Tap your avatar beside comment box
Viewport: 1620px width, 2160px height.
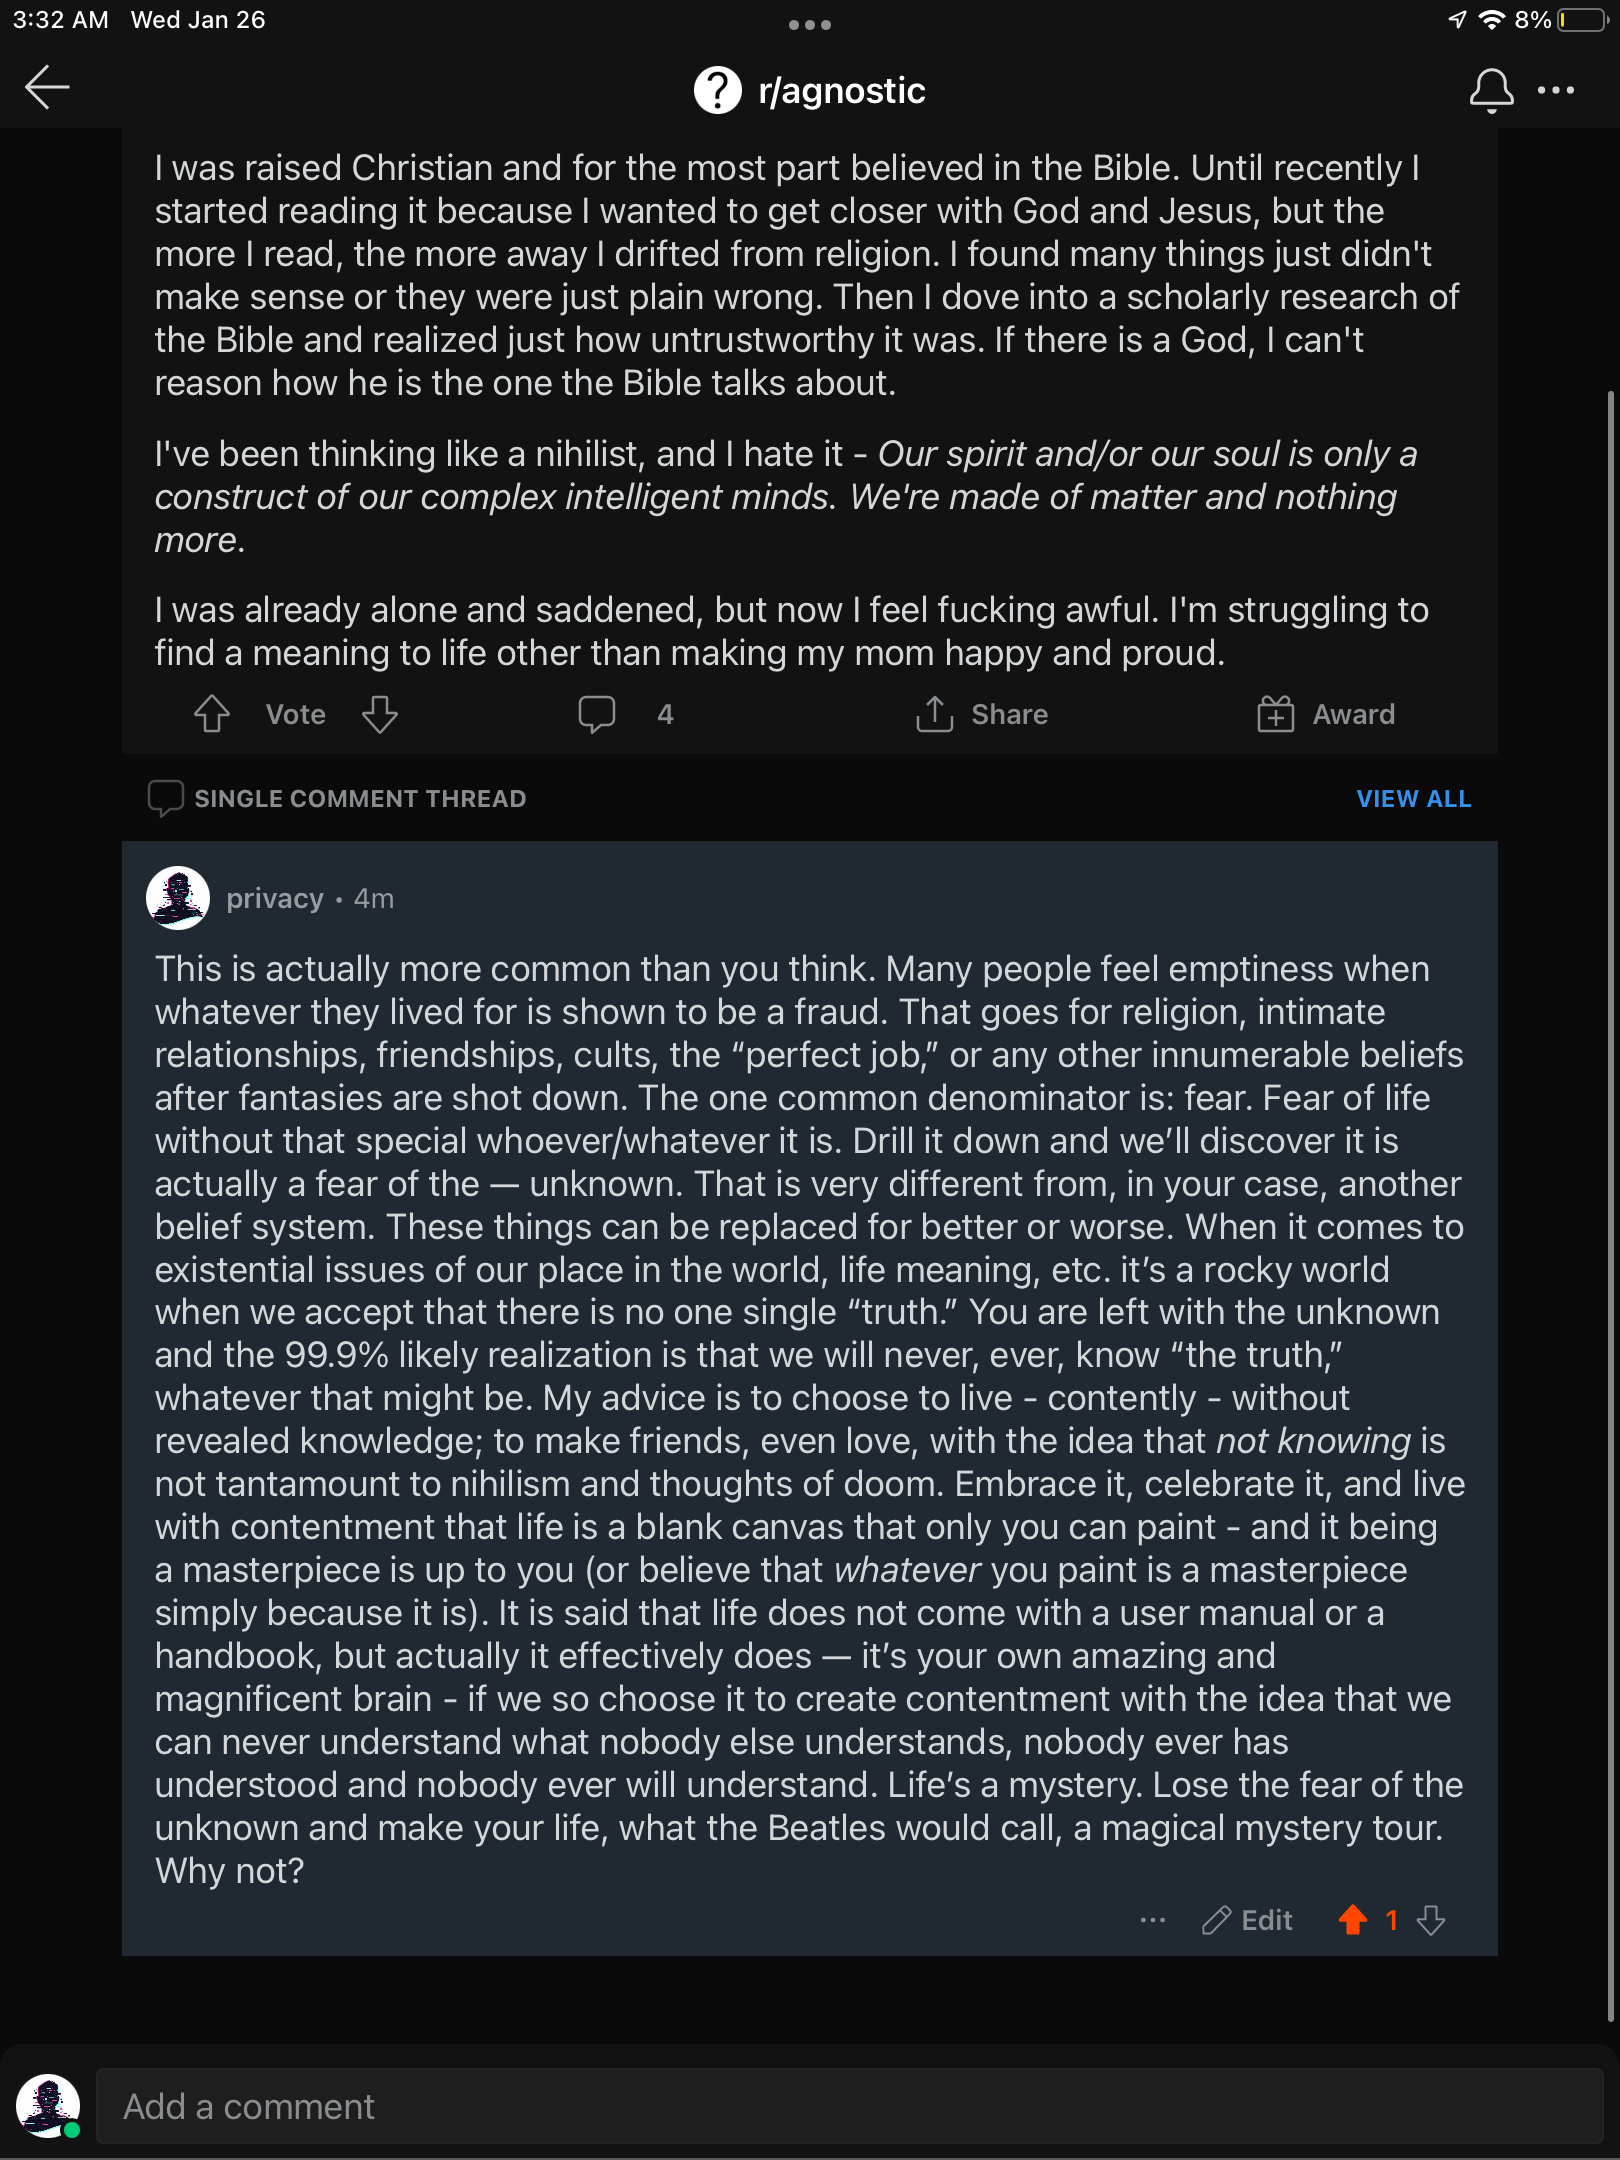point(48,2106)
